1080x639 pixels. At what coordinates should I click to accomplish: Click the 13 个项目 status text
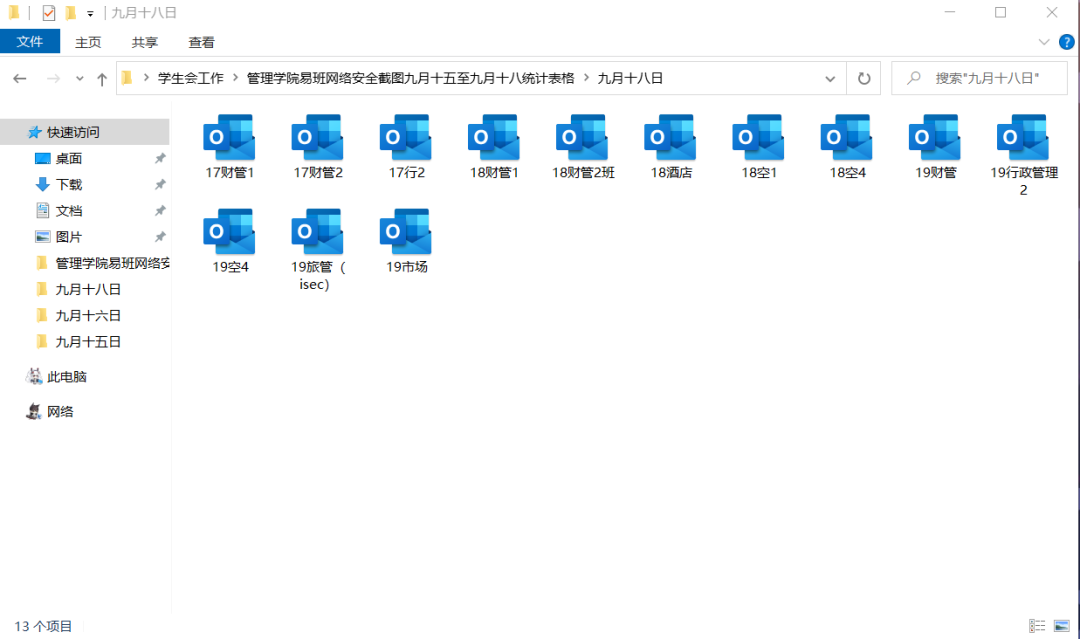click(x=43, y=626)
